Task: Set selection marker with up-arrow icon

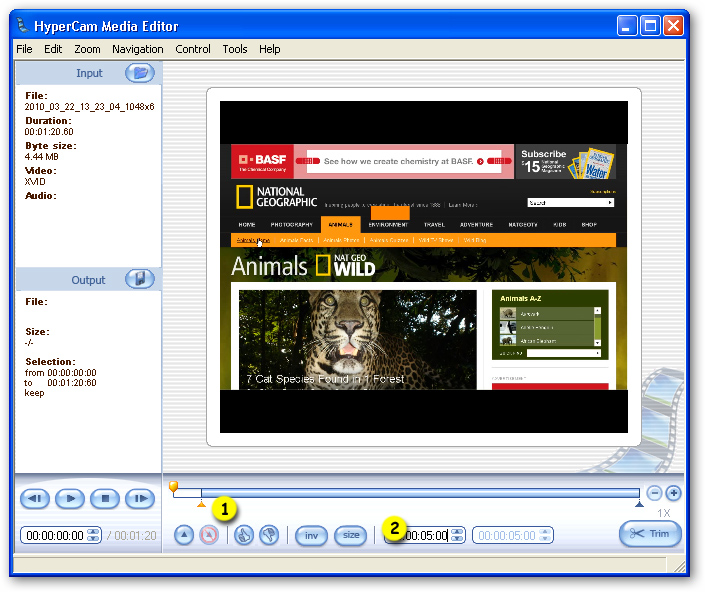Action: coord(184,535)
